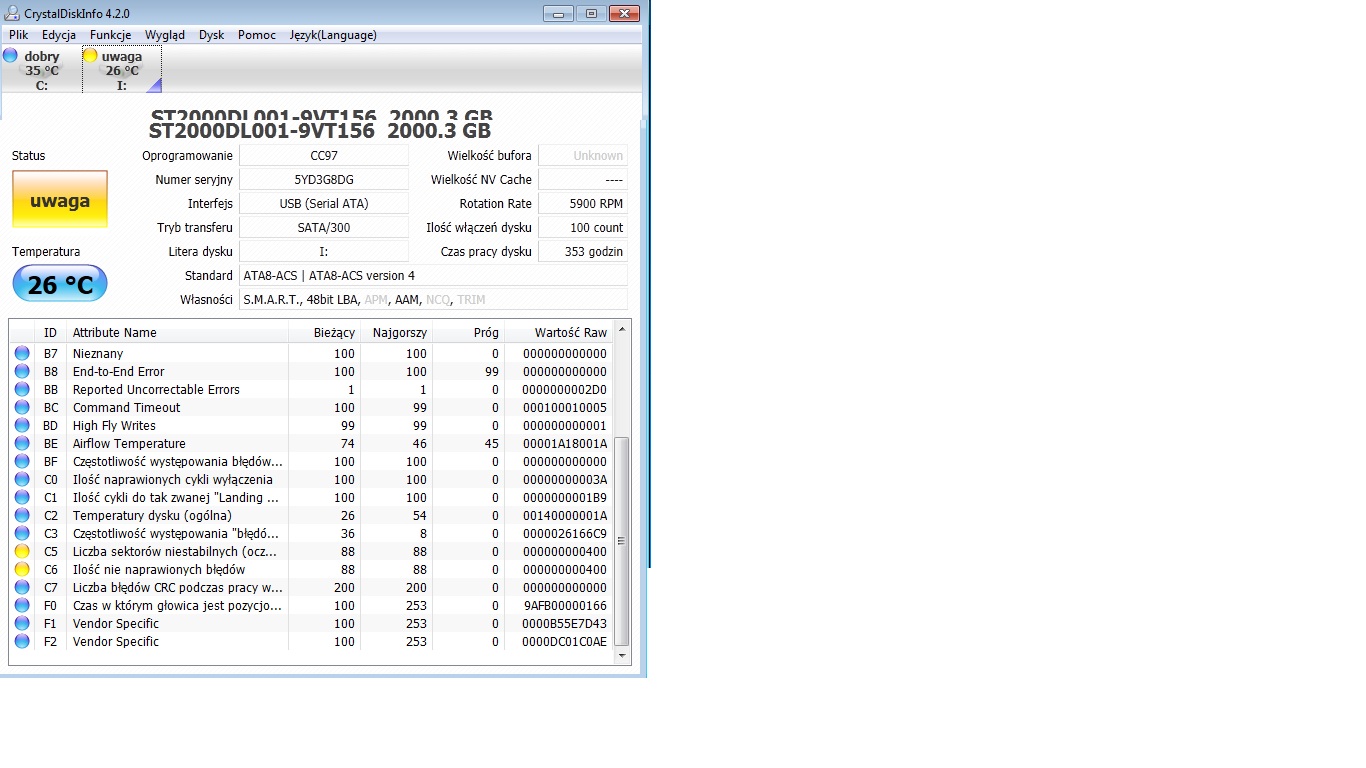The image size is (1366, 768).
Task: Click the status icon of Reported Uncorrectable Errors
Action: pos(22,389)
